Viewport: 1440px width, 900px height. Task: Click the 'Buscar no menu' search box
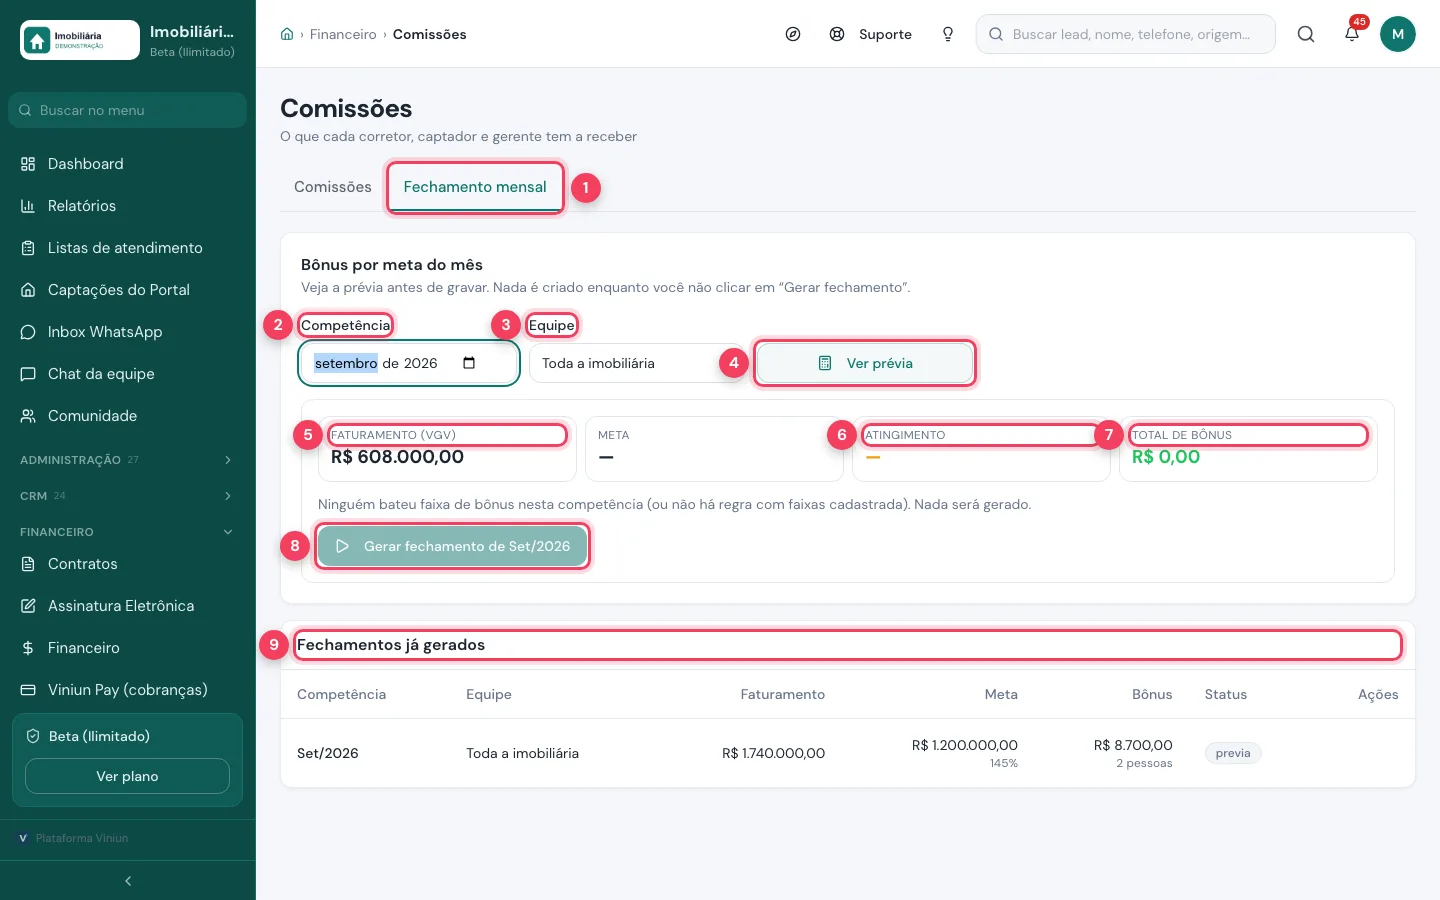click(x=127, y=110)
